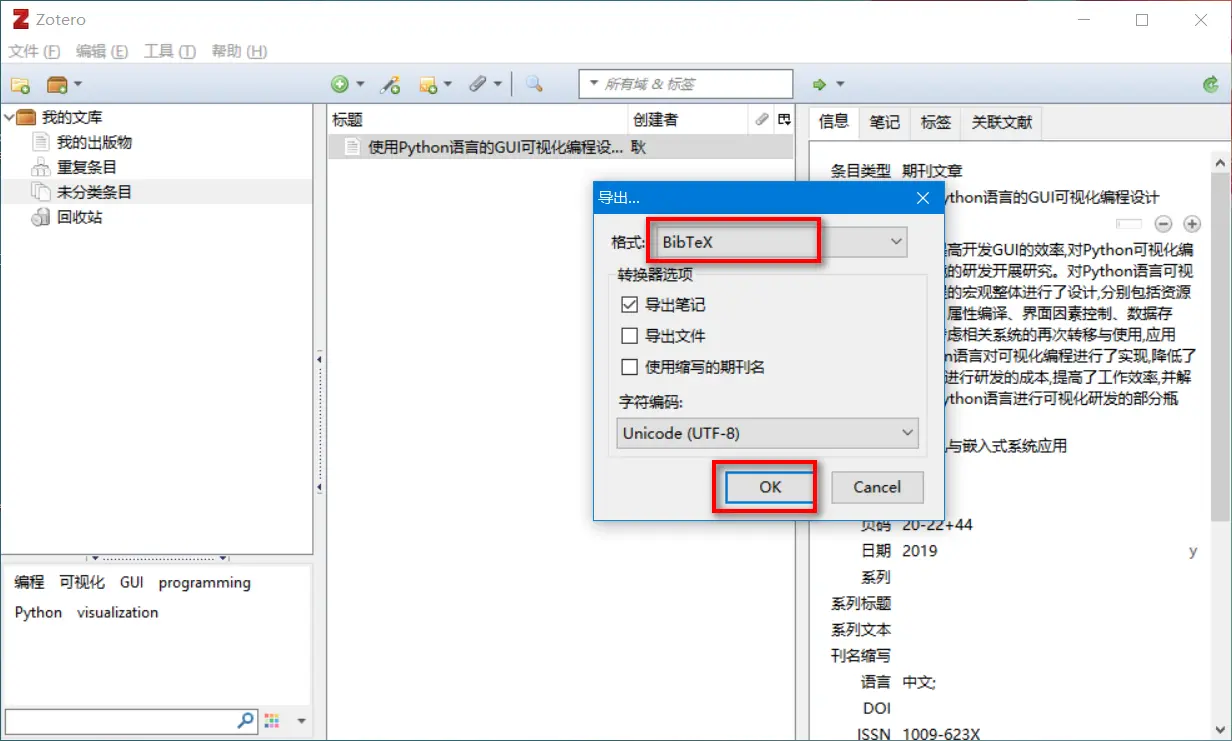Click the Add Item by Identifier wand
The width and height of the screenshot is (1232, 741).
point(390,85)
